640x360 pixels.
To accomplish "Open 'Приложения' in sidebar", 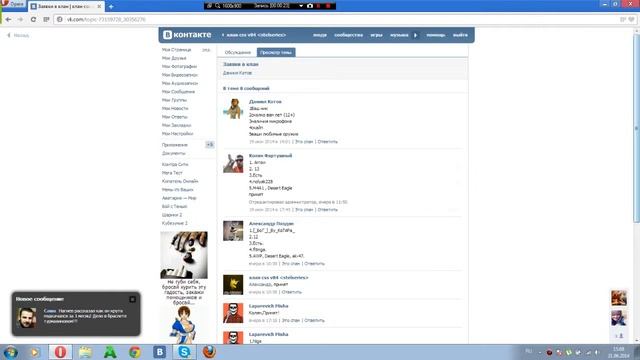I will (175, 145).
